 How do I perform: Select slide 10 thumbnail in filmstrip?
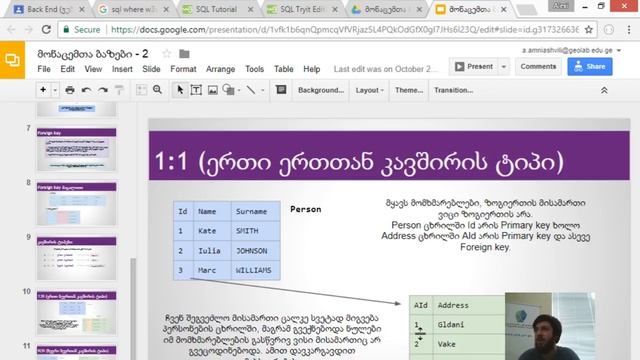[x=77, y=313]
